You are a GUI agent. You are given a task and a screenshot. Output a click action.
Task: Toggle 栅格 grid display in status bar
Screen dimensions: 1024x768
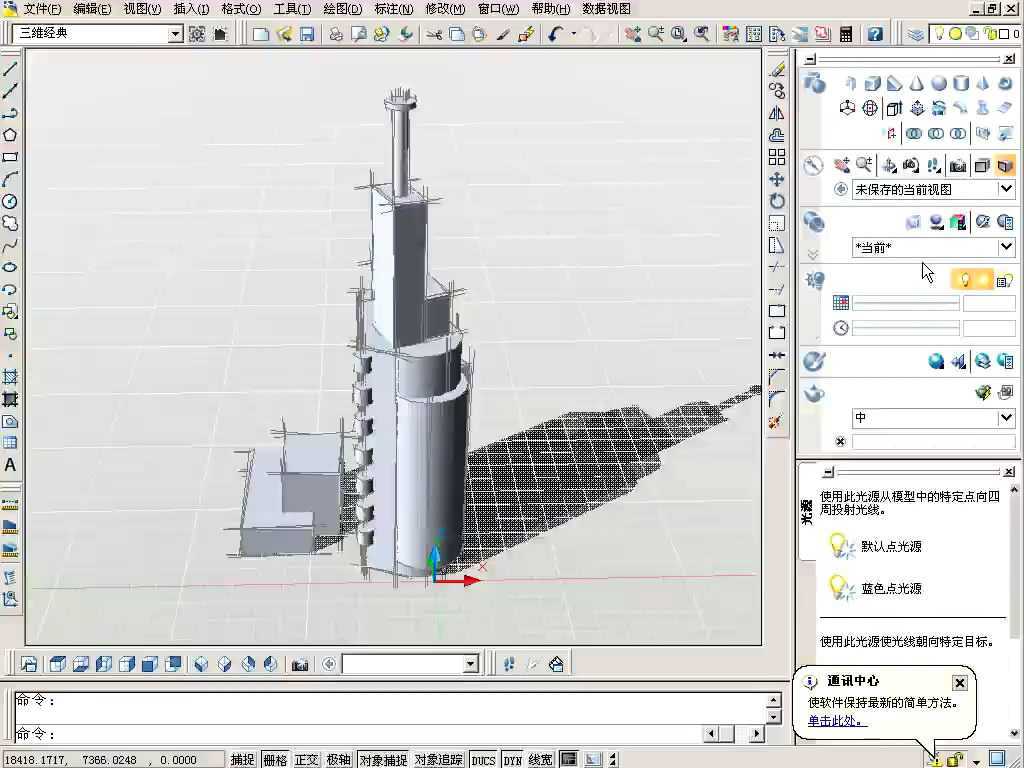[275, 760]
